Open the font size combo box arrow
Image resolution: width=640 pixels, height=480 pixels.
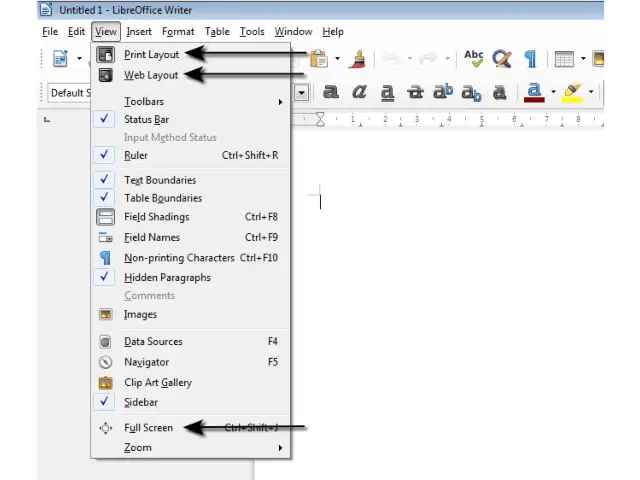click(301, 93)
